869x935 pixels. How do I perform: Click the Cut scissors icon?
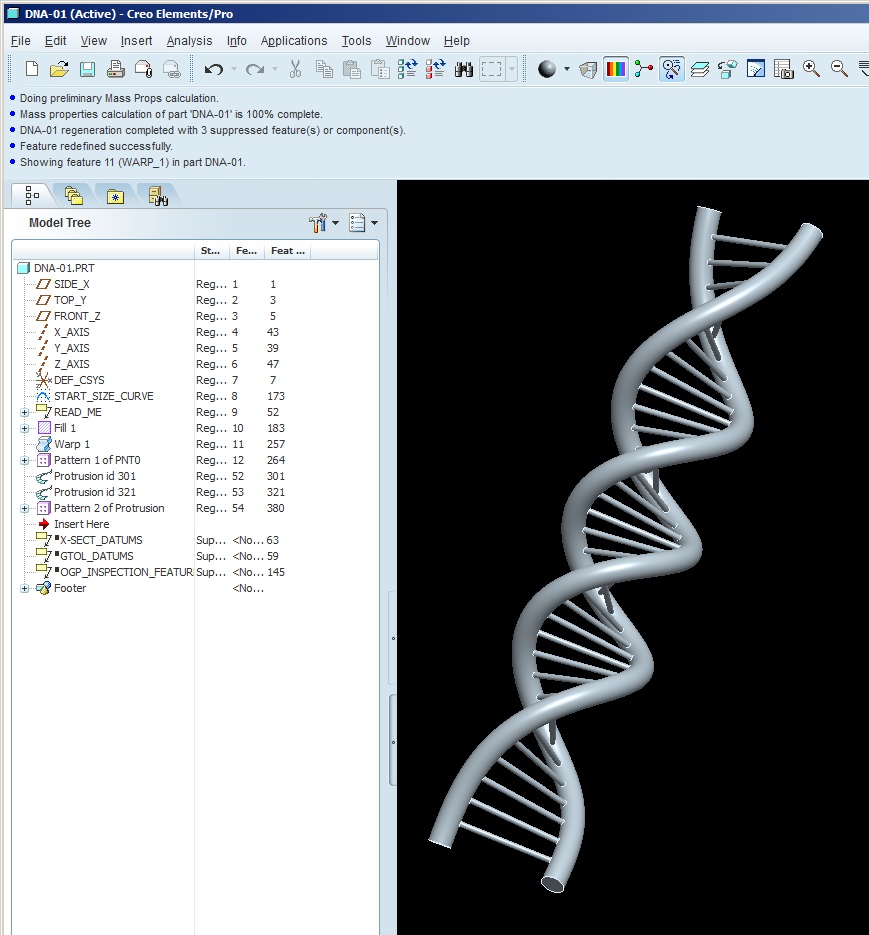(295, 69)
